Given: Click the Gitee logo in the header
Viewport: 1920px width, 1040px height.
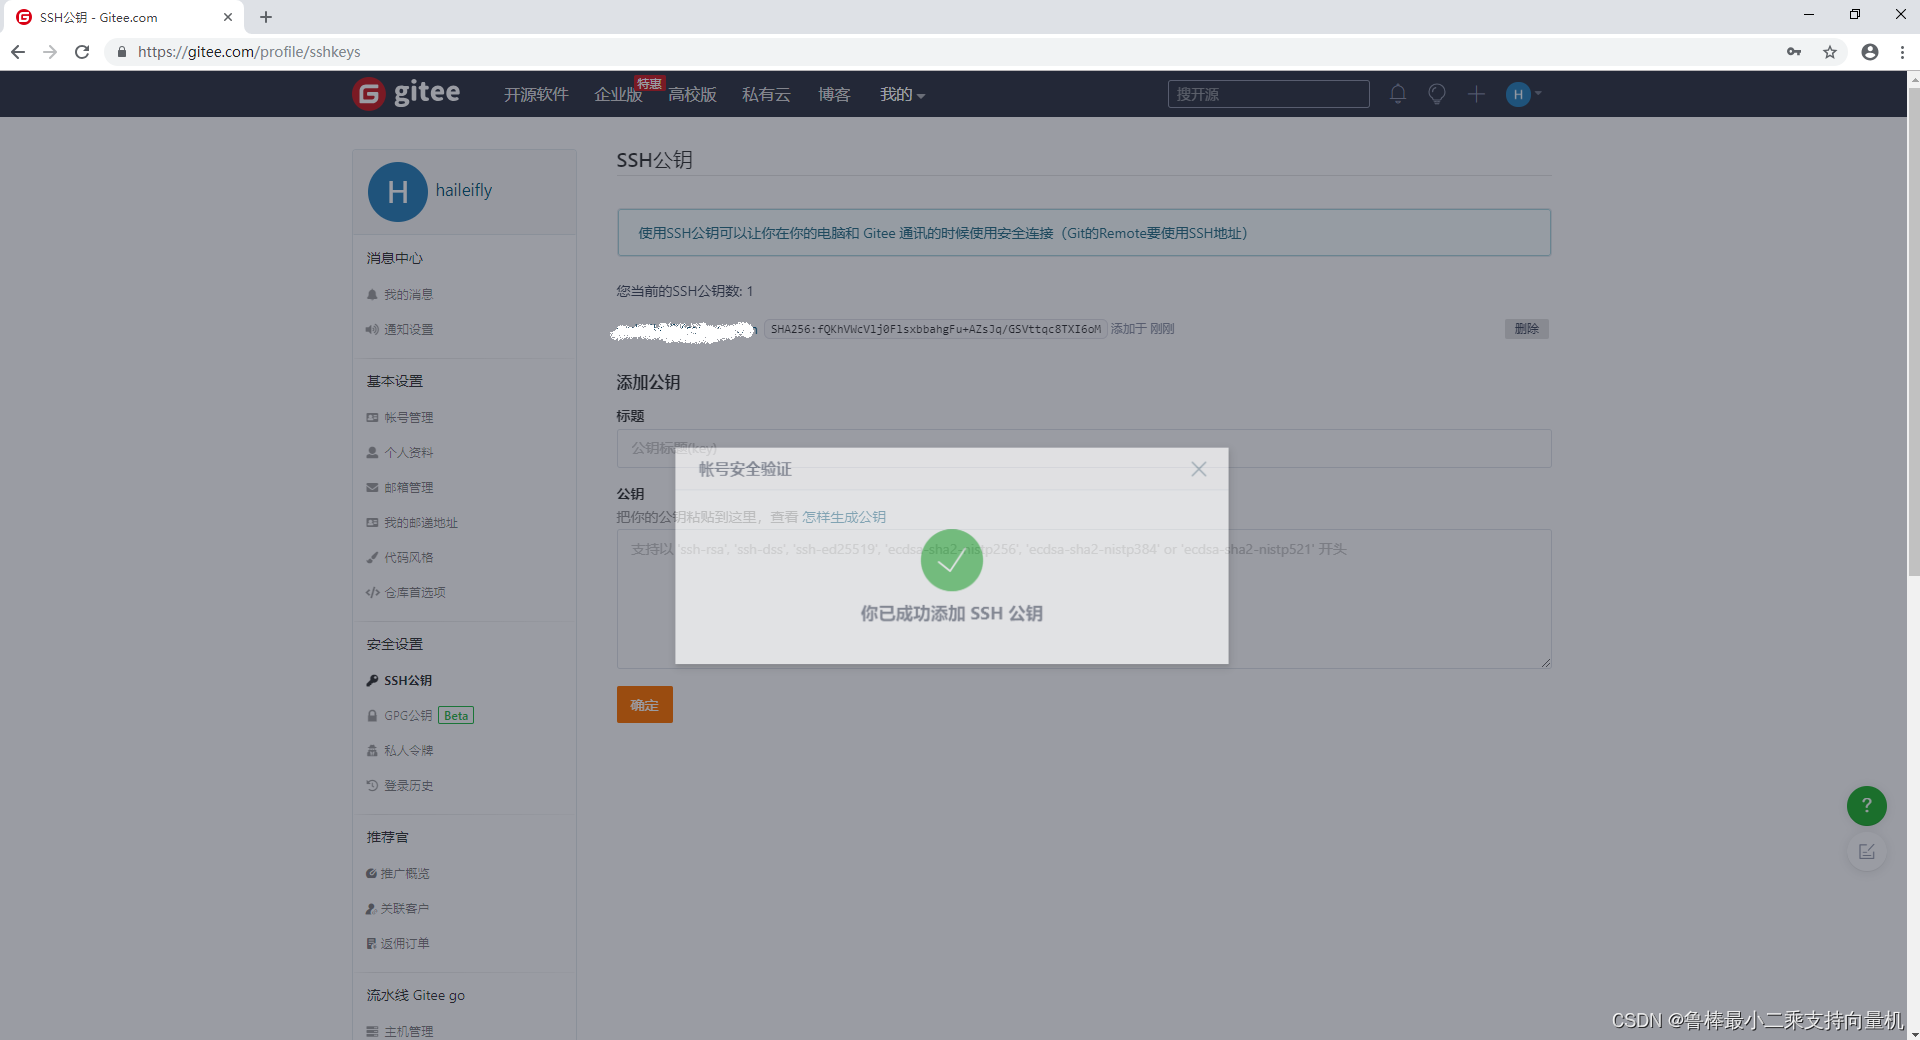Looking at the screenshot, I should coord(407,93).
